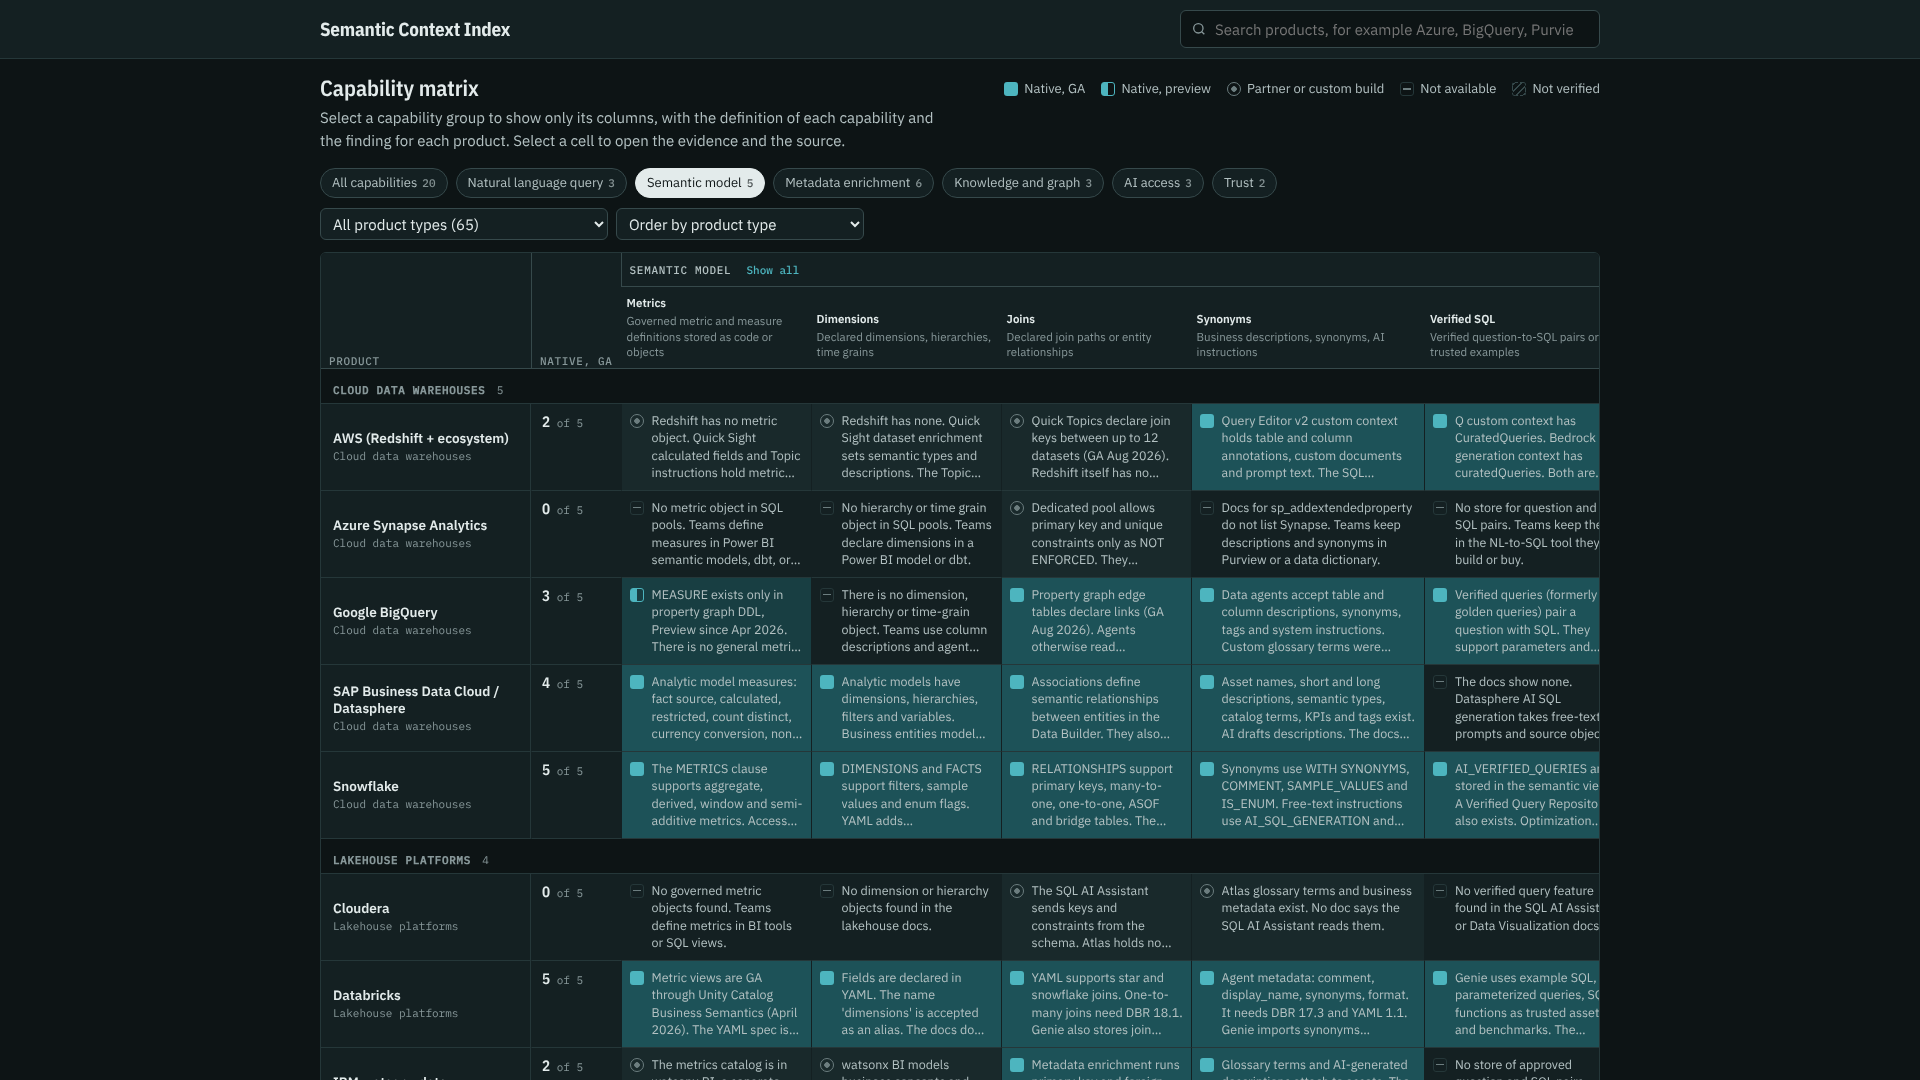This screenshot has width=1920, height=1080.
Task: Select the Natural language query tab
Action: (541, 183)
